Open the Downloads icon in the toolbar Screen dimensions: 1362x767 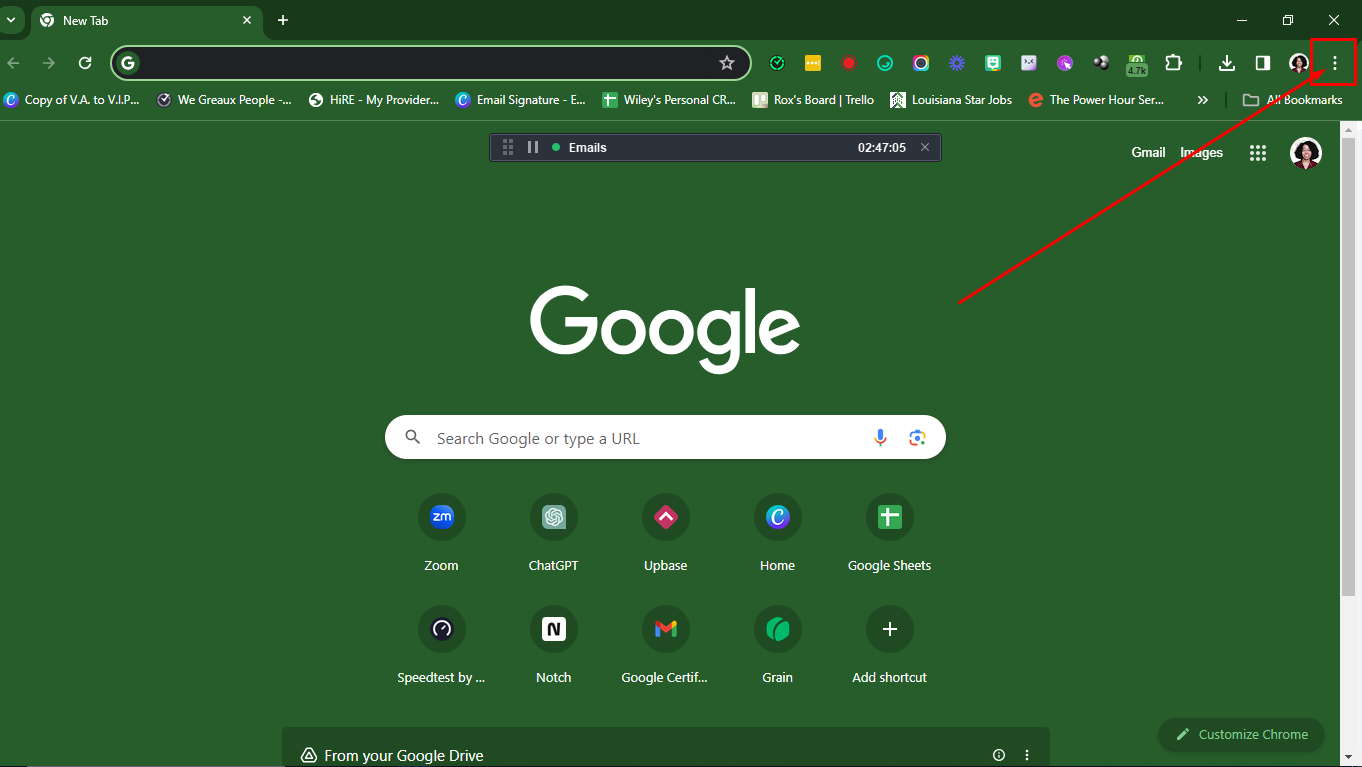coord(1226,62)
